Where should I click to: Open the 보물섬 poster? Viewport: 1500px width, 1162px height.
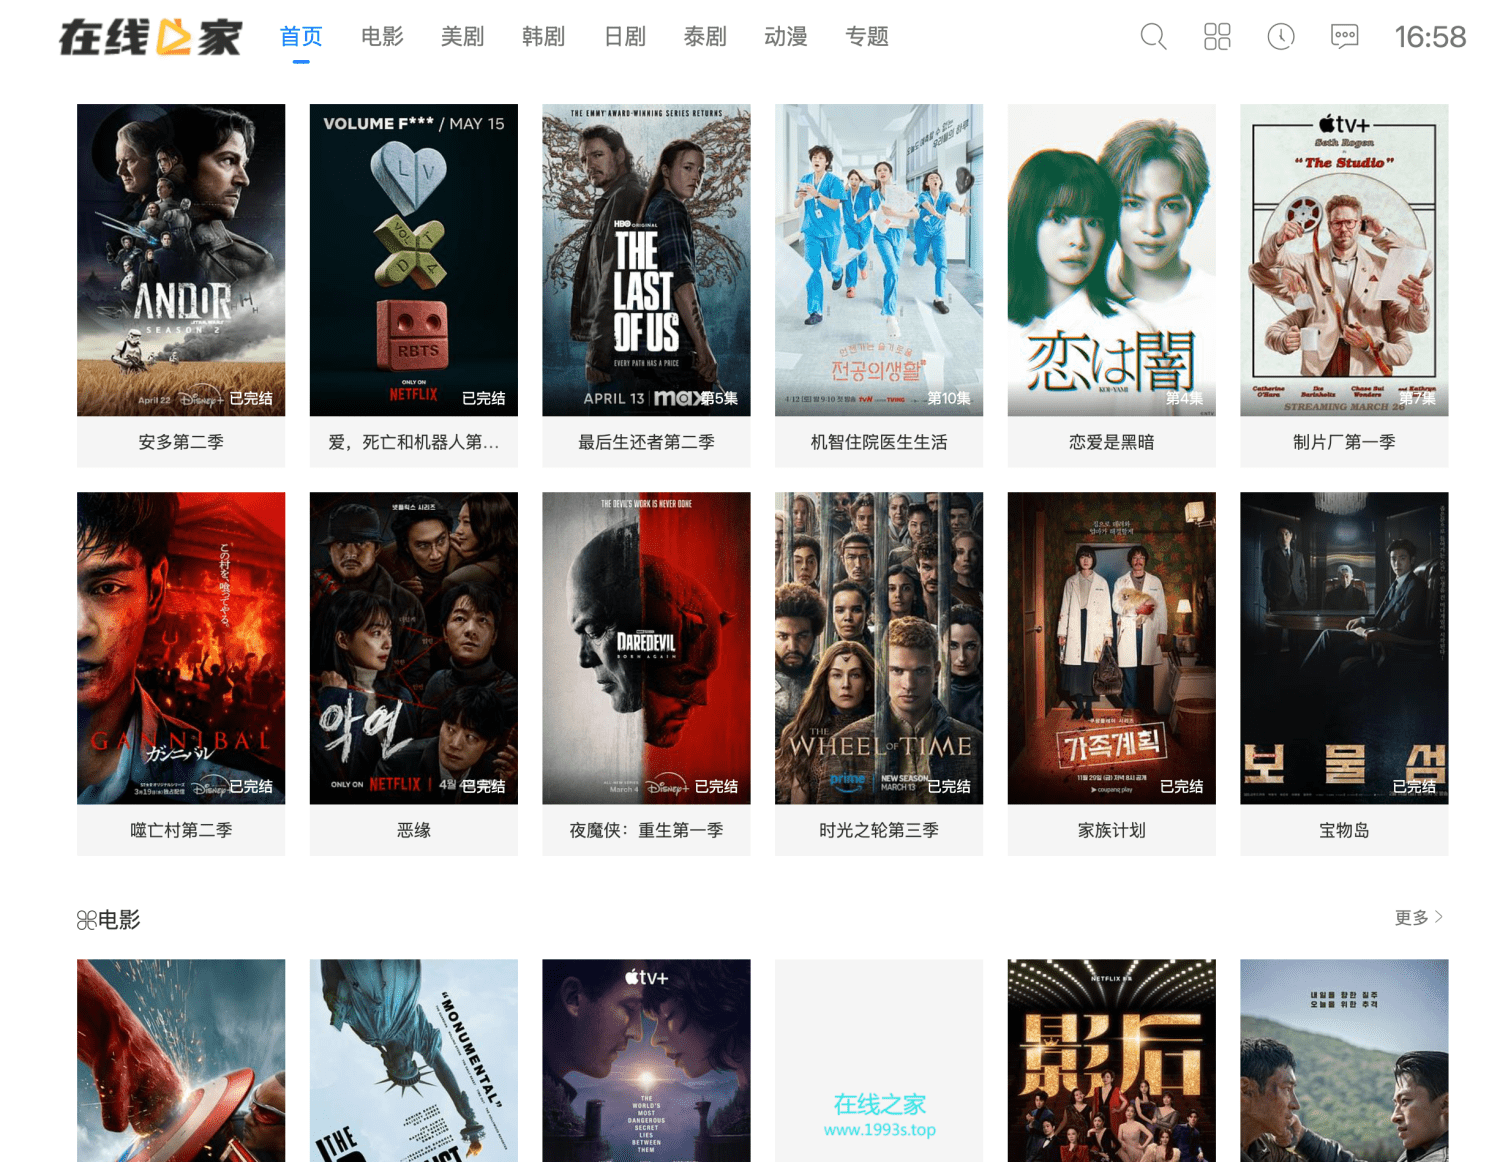tap(1344, 648)
